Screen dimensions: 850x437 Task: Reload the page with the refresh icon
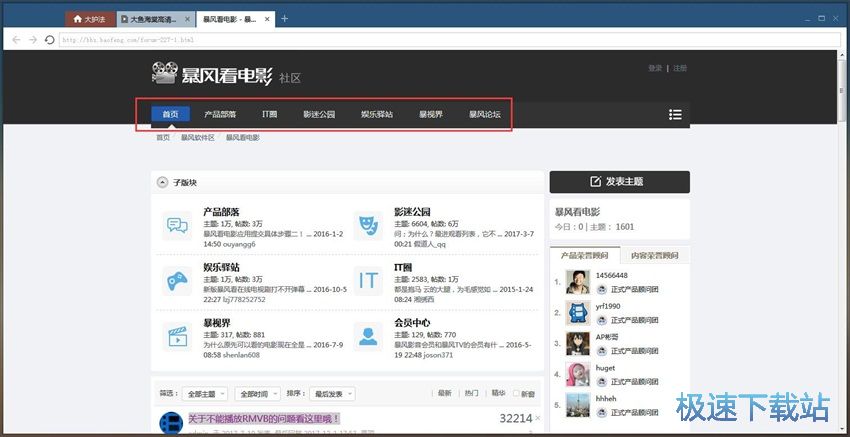point(49,40)
